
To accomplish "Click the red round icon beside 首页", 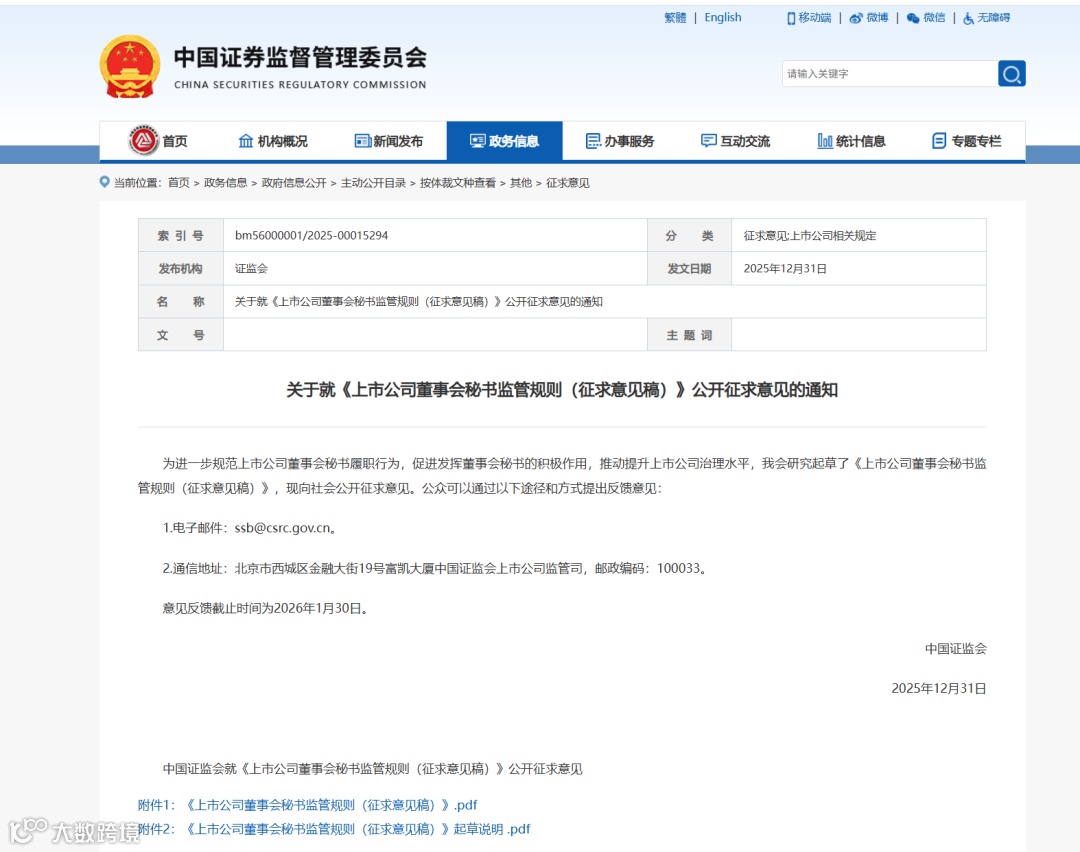I will click(143, 141).
